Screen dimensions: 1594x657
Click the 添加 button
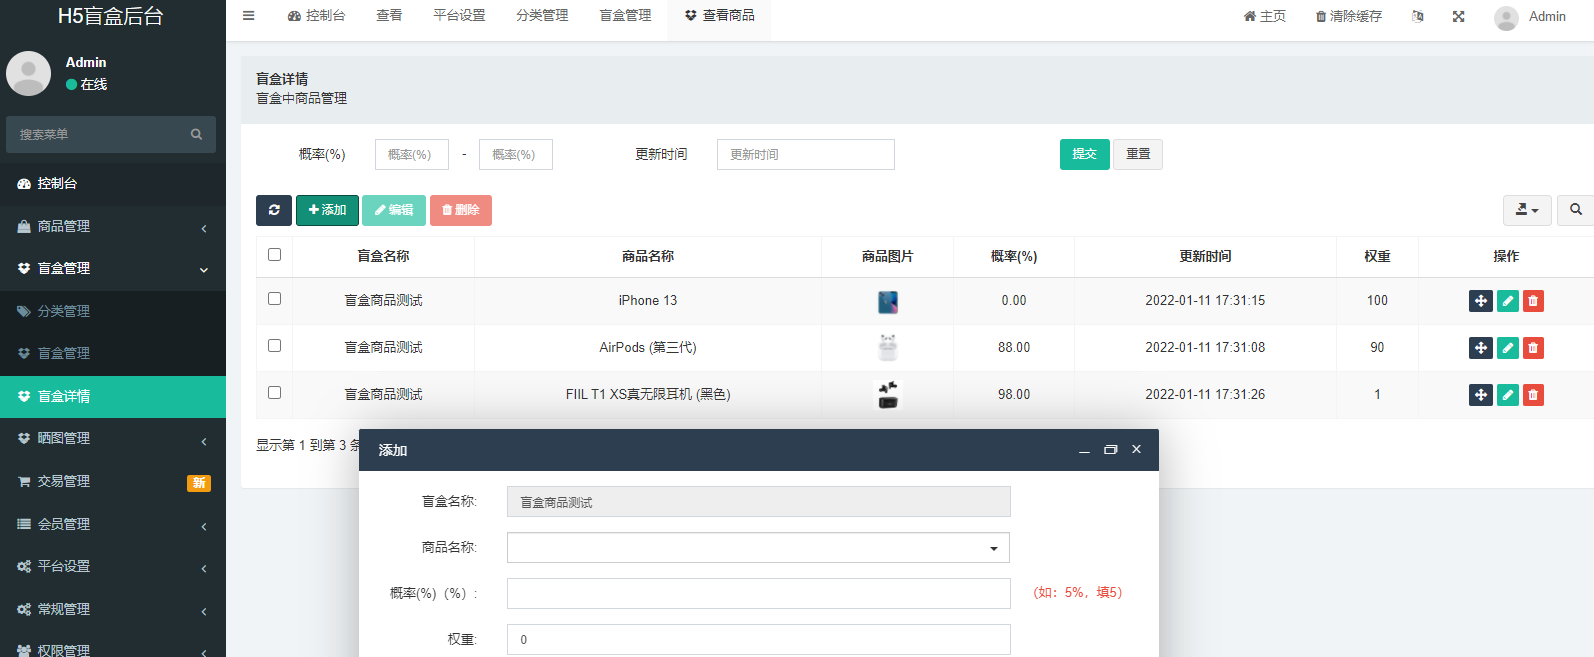[327, 210]
